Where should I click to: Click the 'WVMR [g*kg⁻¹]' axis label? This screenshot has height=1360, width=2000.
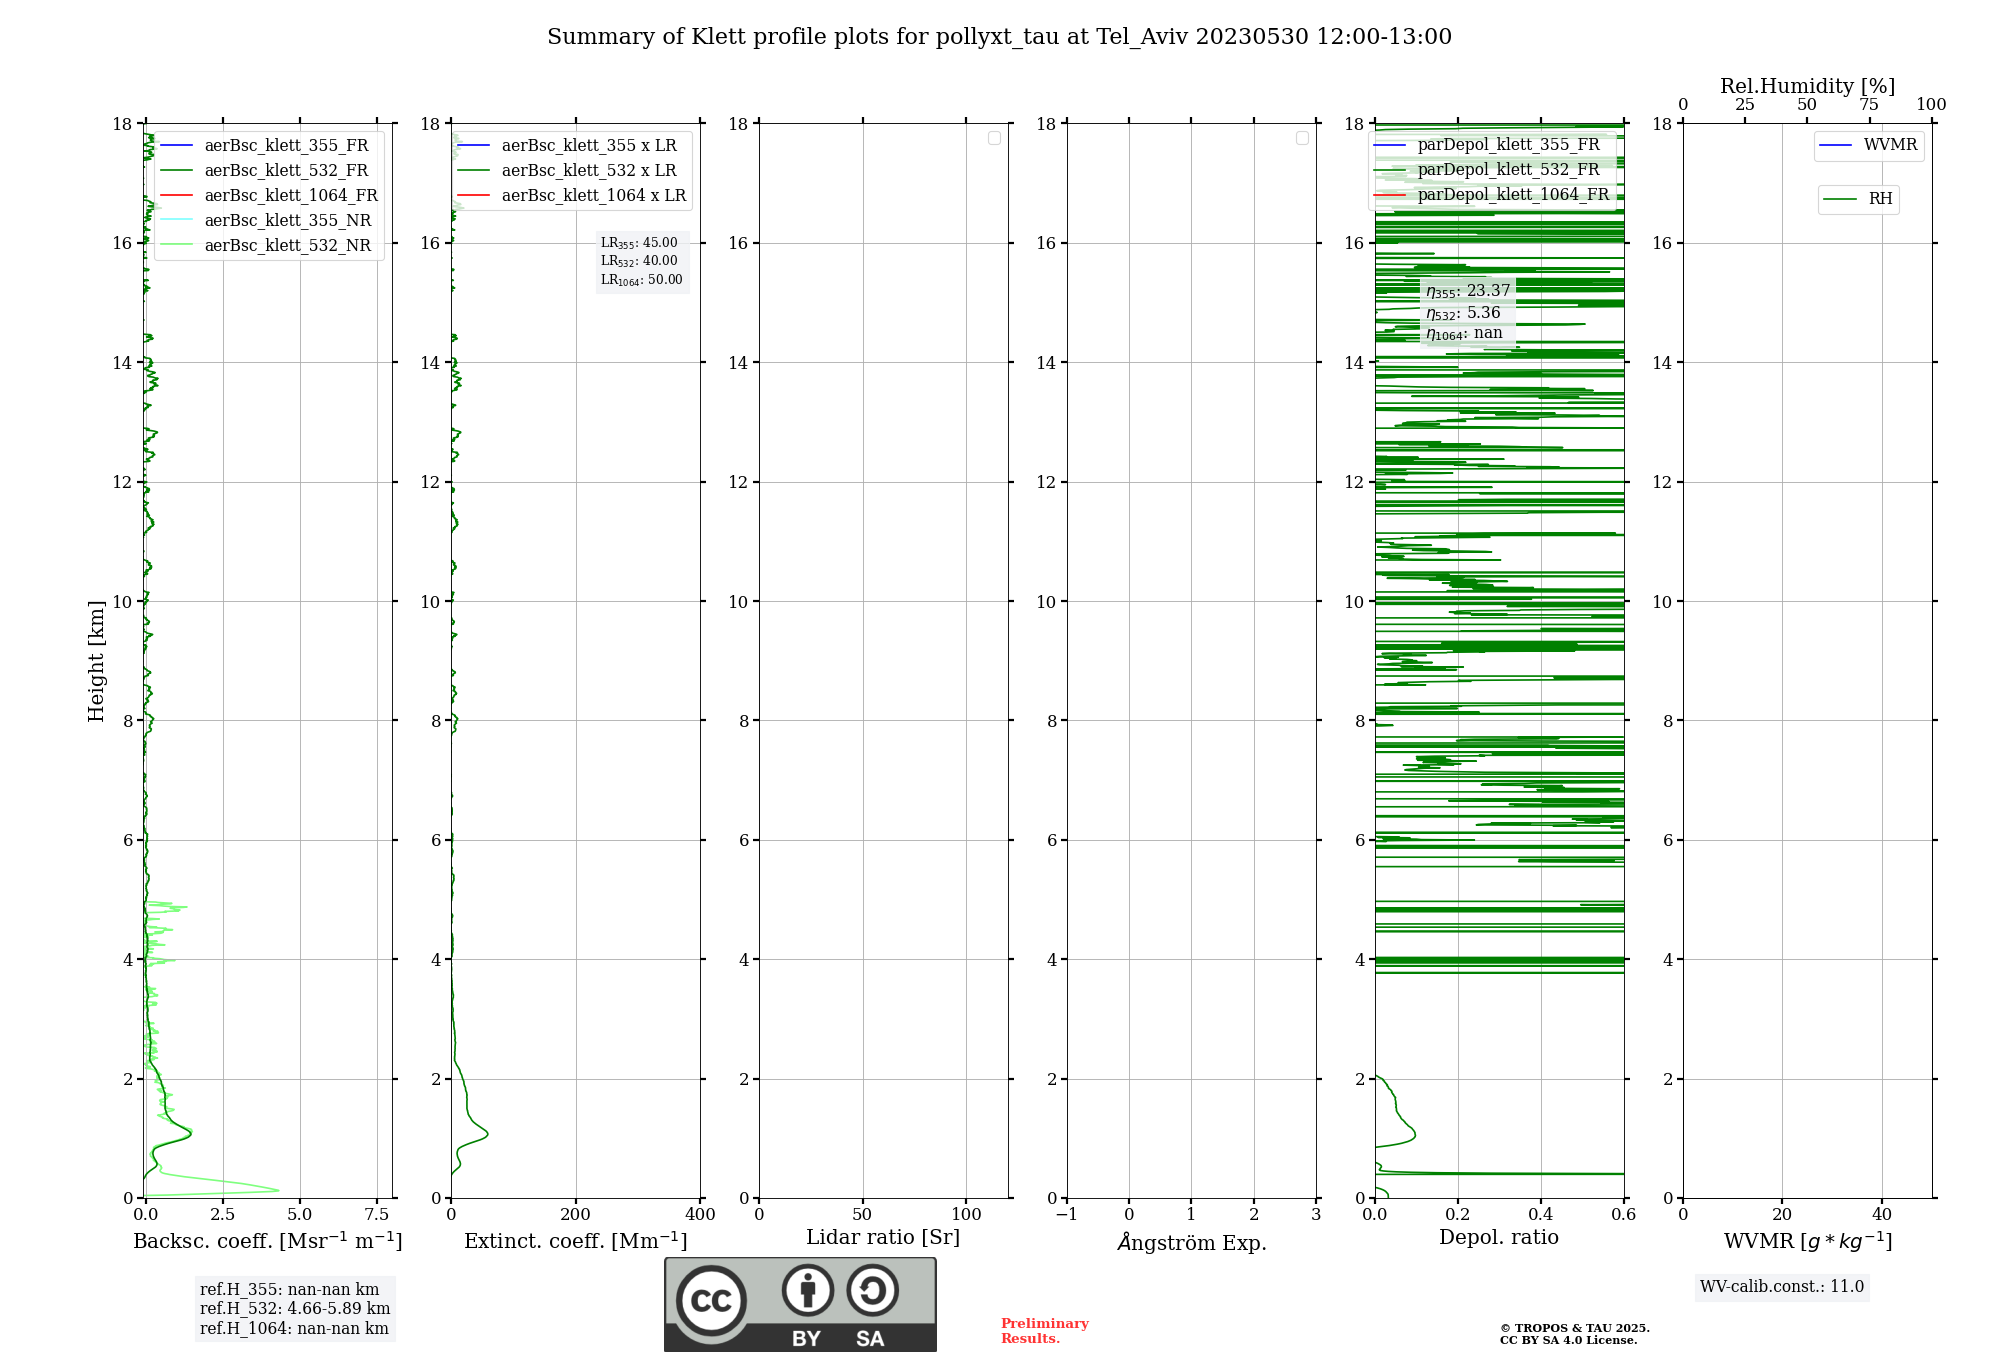point(1808,1242)
